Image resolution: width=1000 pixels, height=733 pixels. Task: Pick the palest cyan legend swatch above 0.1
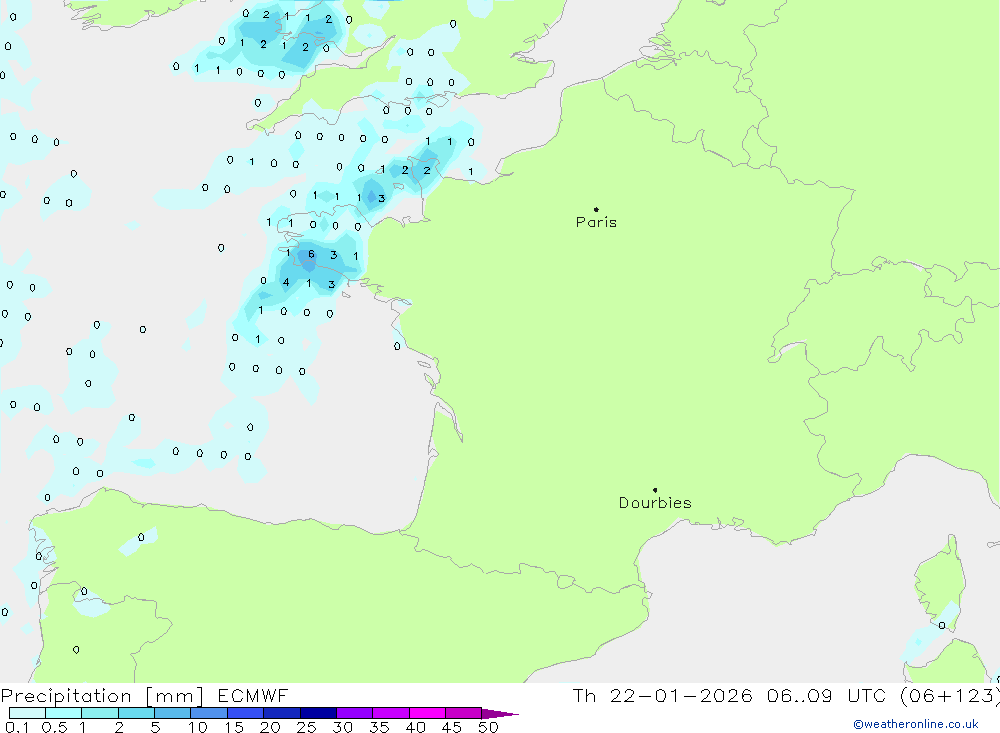(x=27, y=713)
